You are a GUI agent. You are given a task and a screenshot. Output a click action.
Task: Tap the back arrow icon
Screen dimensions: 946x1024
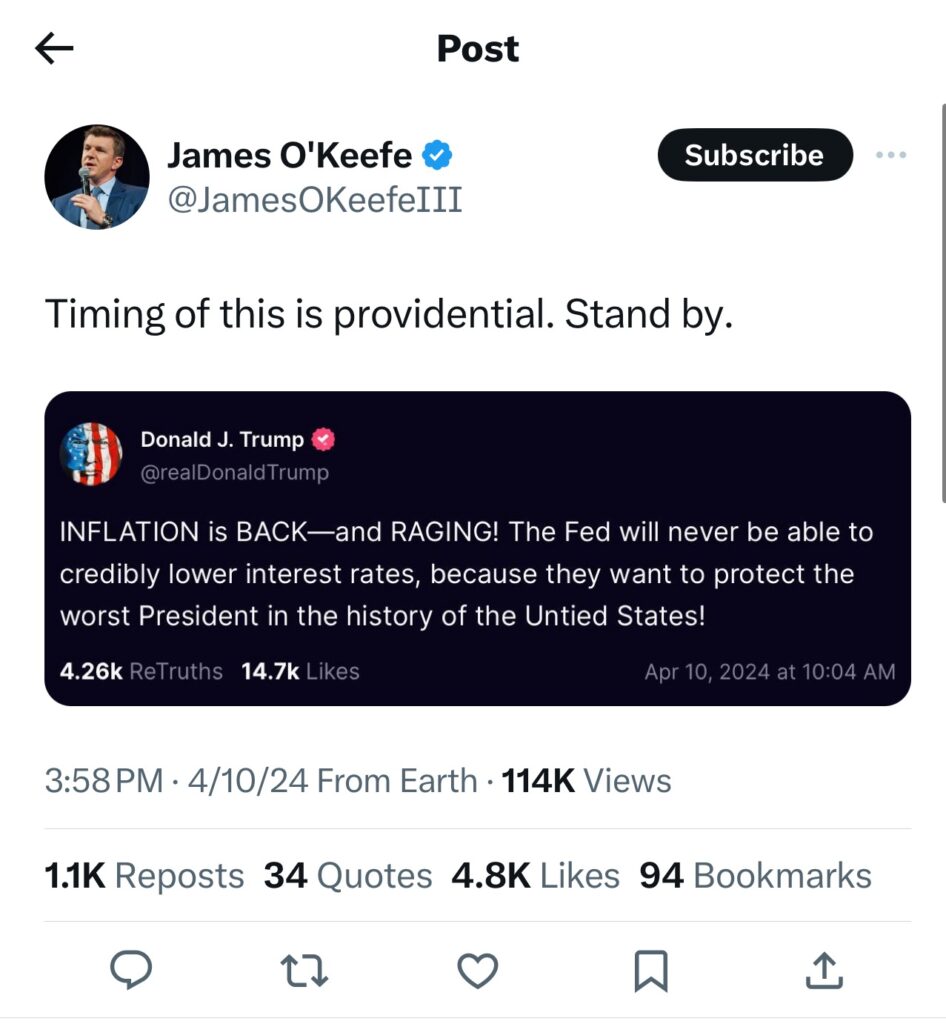(x=54, y=49)
